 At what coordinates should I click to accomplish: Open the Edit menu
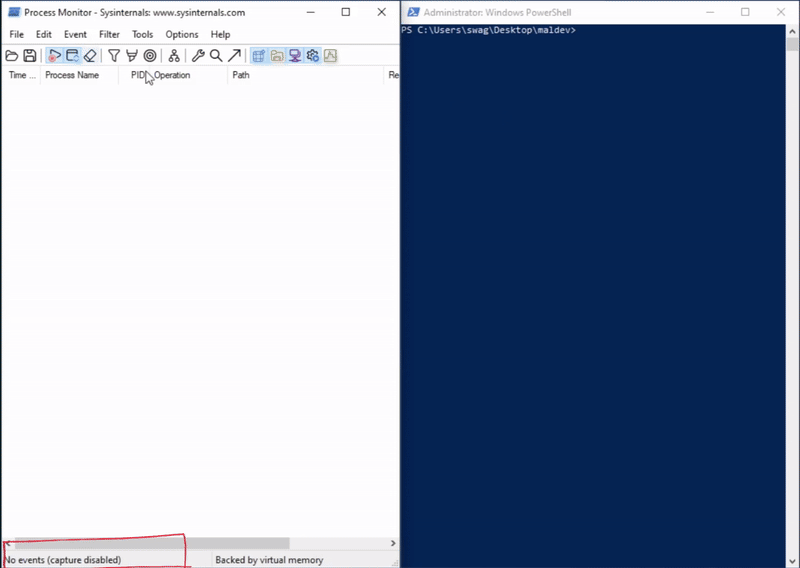point(43,34)
